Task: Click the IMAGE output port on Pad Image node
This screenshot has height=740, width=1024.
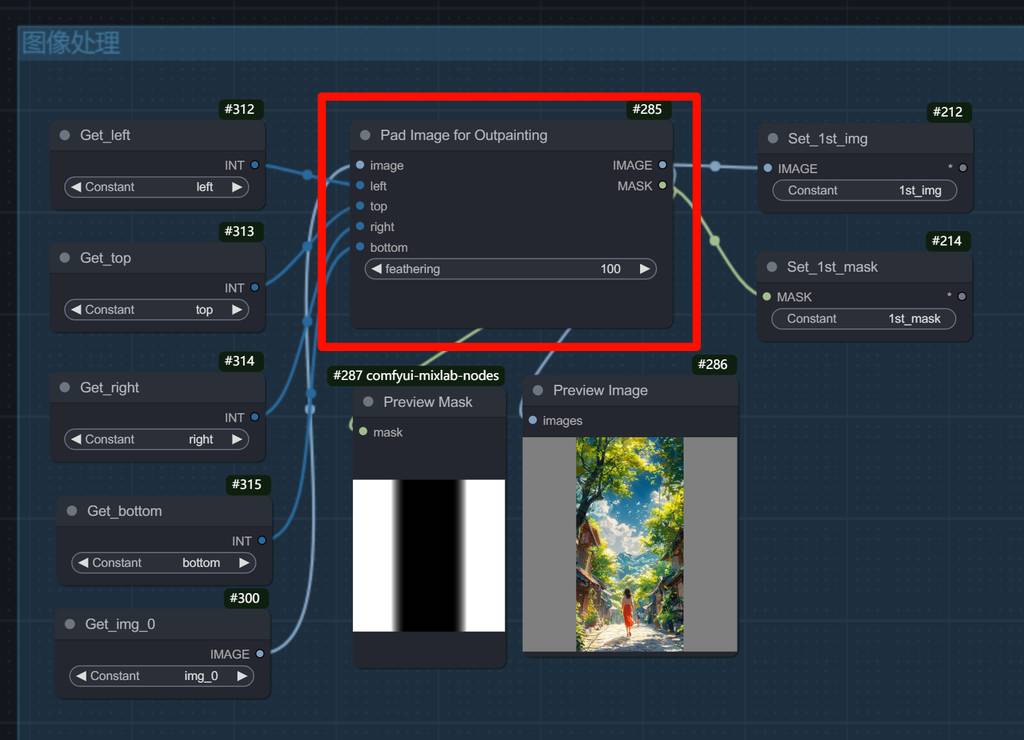Action: [x=662, y=165]
